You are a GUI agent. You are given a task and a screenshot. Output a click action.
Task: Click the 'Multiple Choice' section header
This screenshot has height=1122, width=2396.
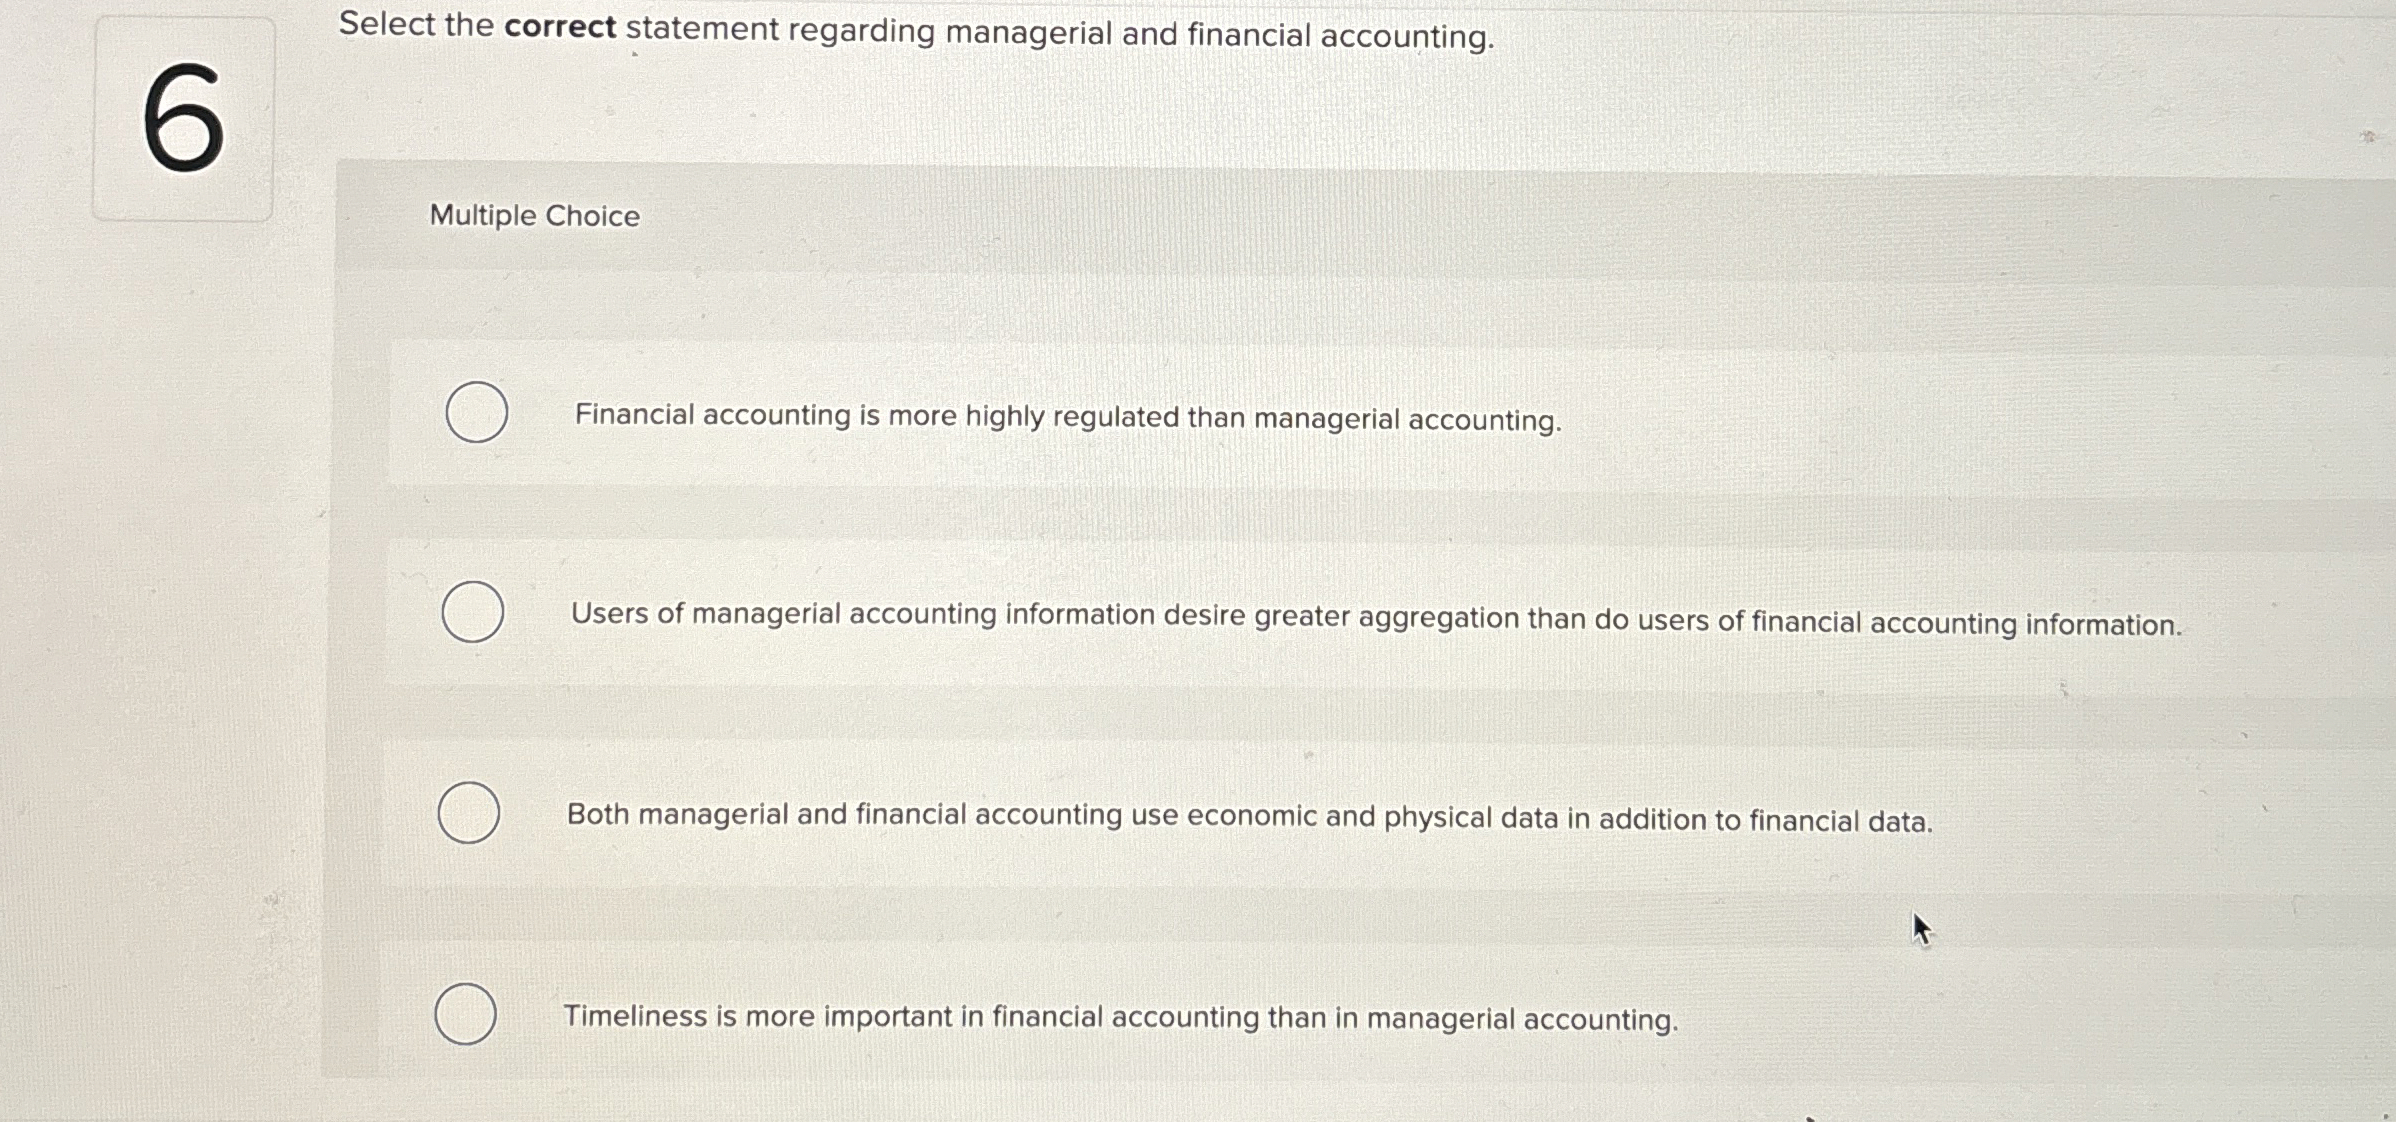(x=534, y=216)
